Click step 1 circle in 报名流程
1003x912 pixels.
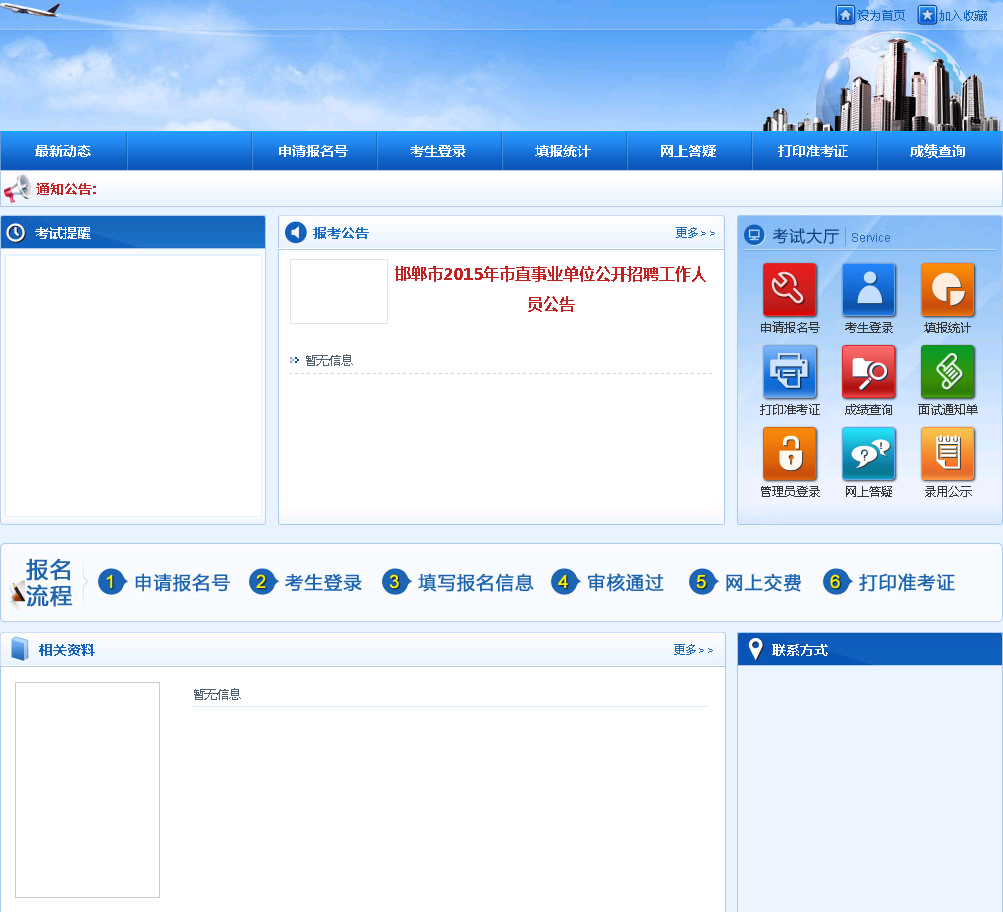pyautogui.click(x=111, y=582)
